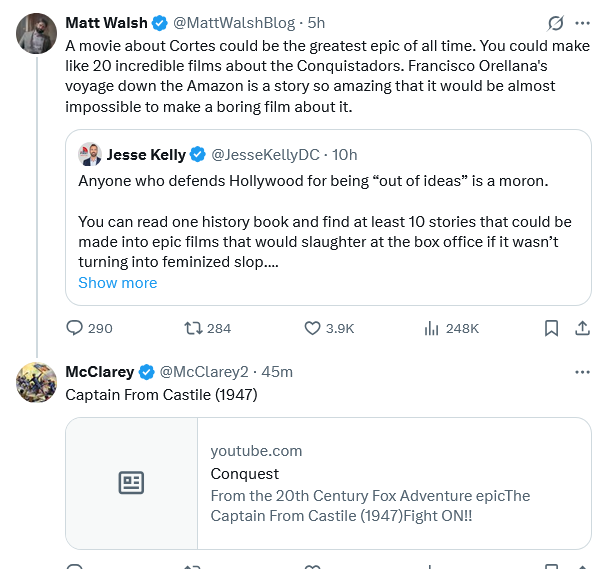Image resolution: width=609 pixels, height=569 pixels.
Task: Click the 45m timestamp on McClarey's tweet
Action: point(277,372)
